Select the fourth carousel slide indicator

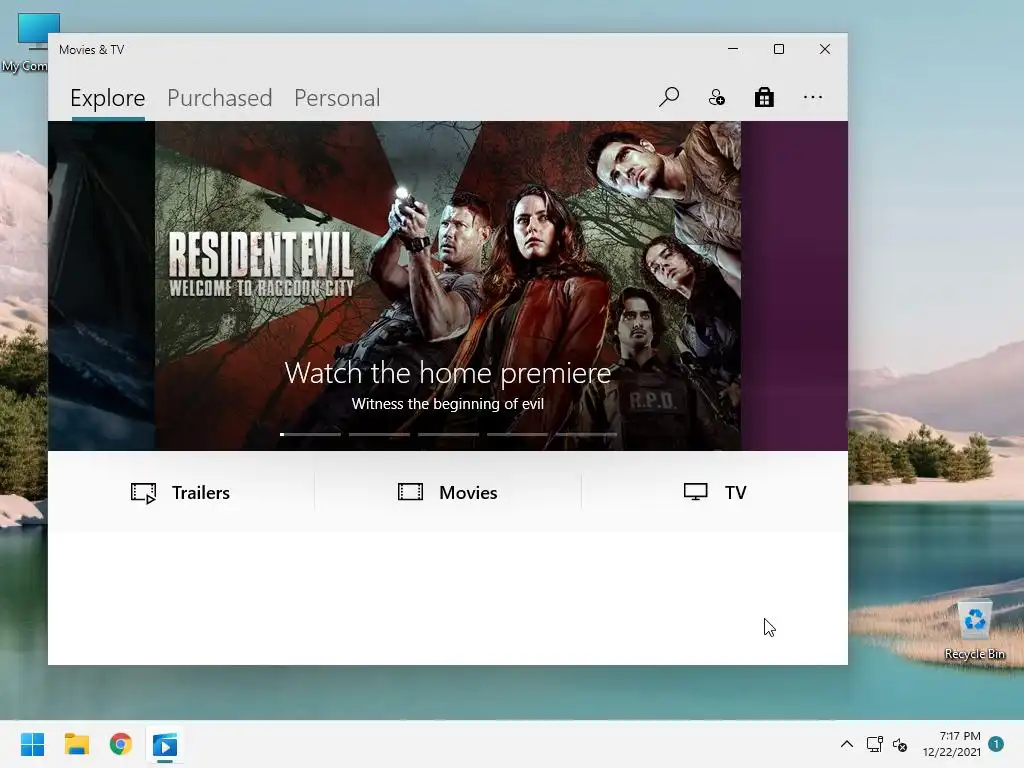point(517,434)
